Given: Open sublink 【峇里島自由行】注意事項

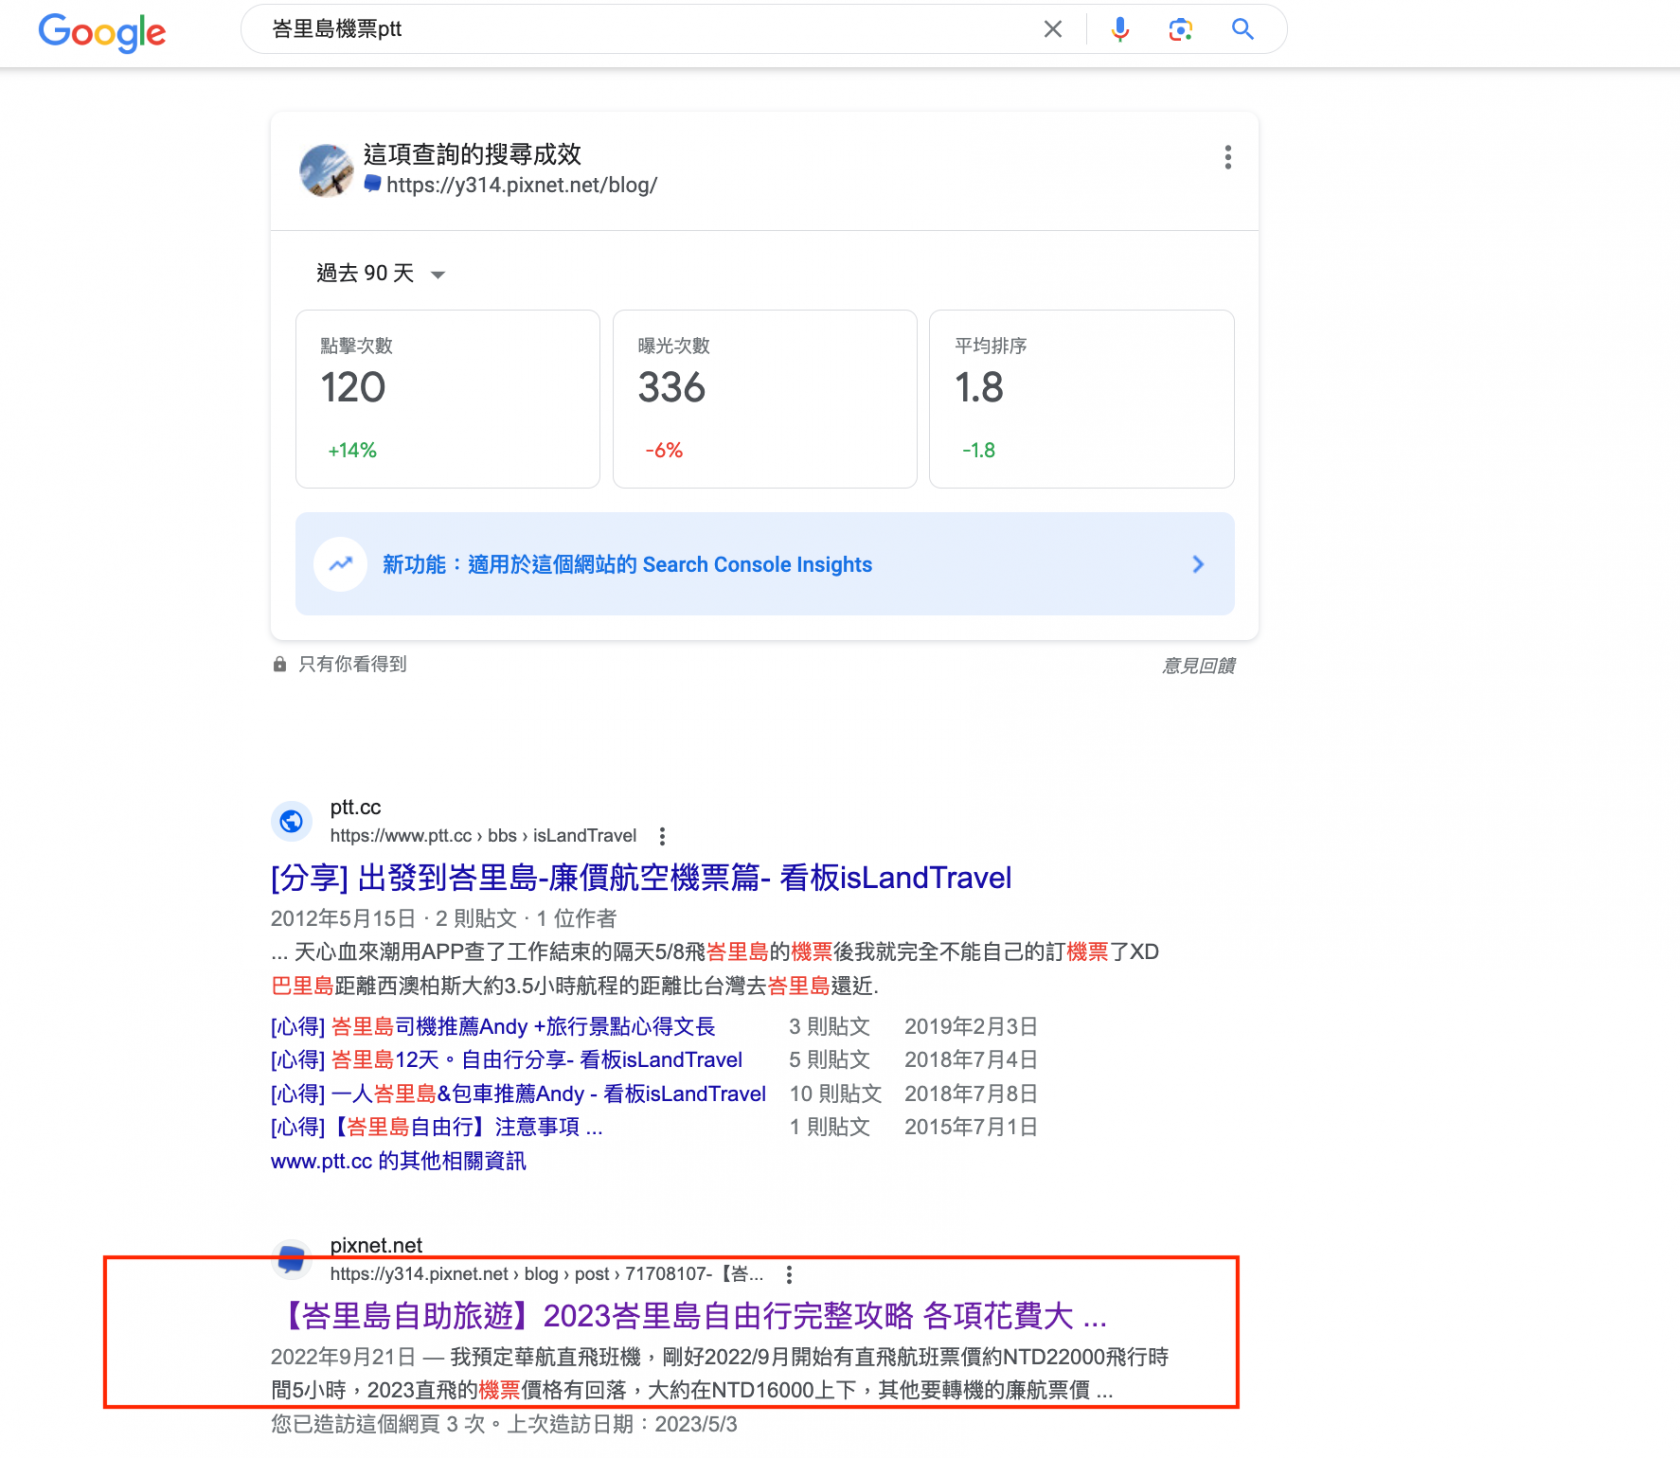Looking at the screenshot, I should [437, 1127].
